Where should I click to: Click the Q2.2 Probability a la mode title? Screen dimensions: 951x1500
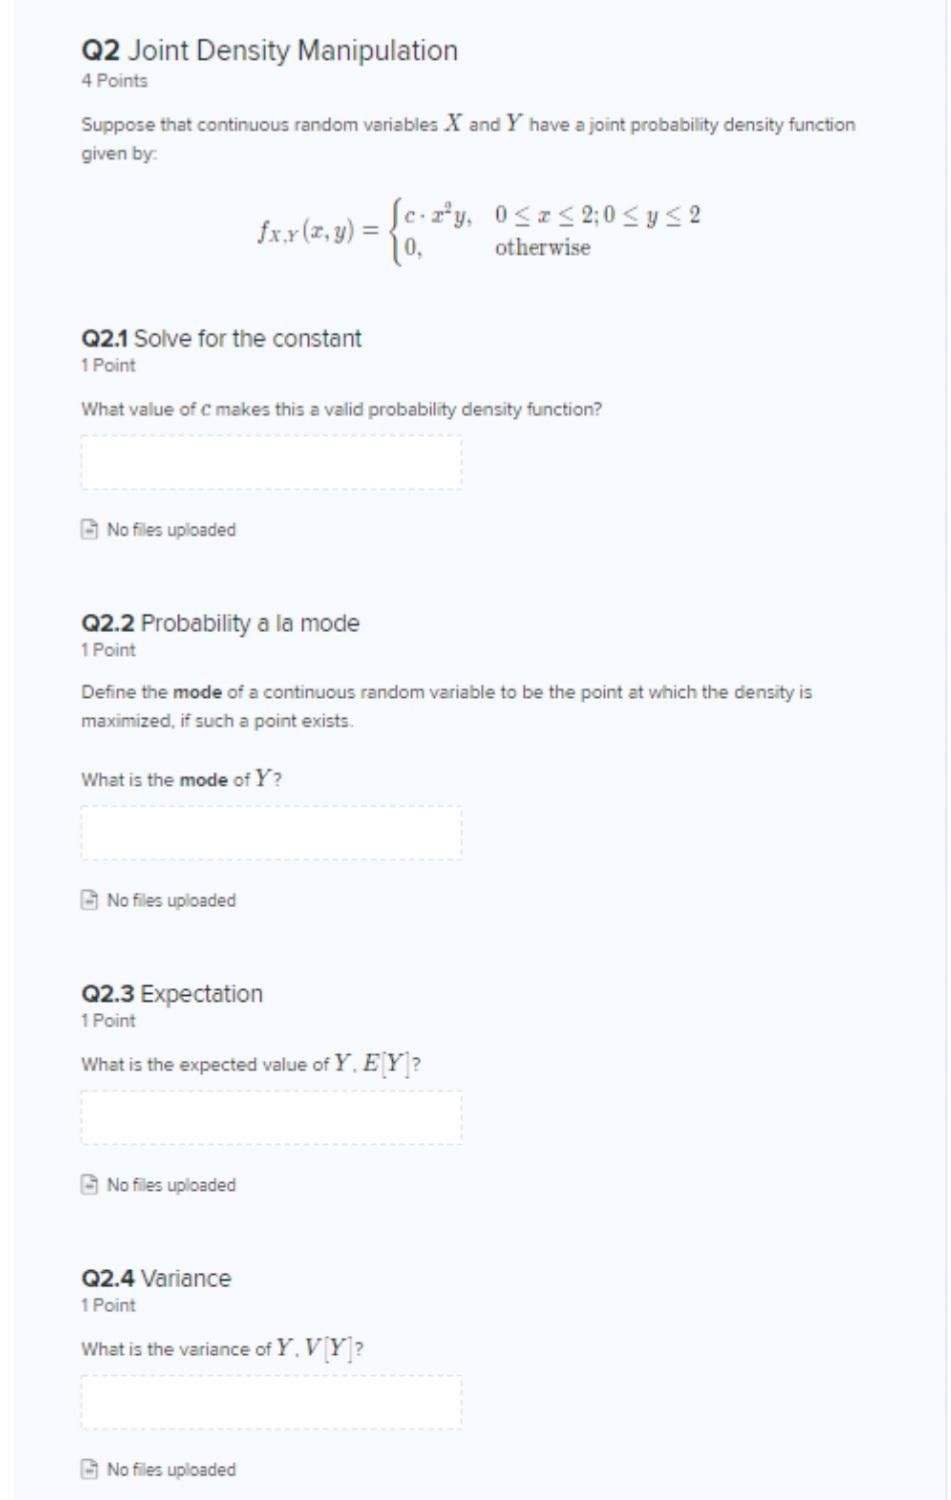pos(221,622)
